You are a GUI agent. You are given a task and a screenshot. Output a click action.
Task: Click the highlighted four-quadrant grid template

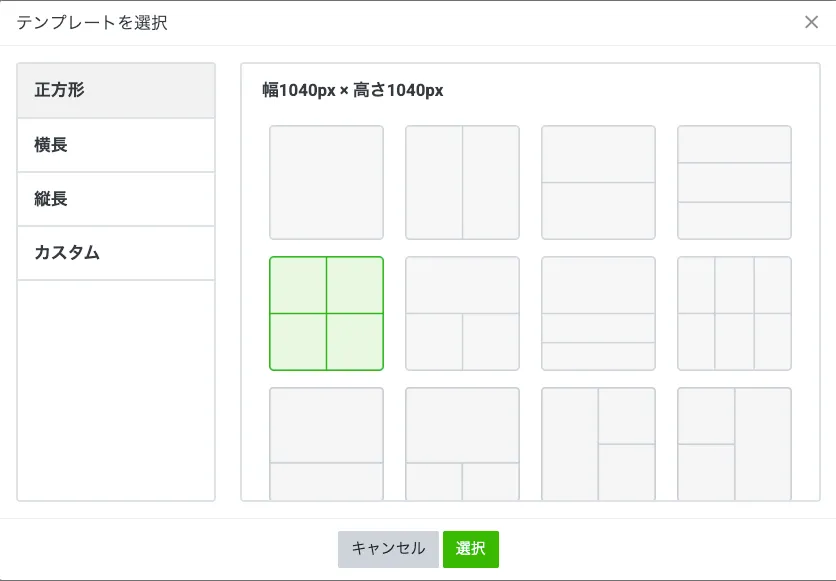click(326, 313)
